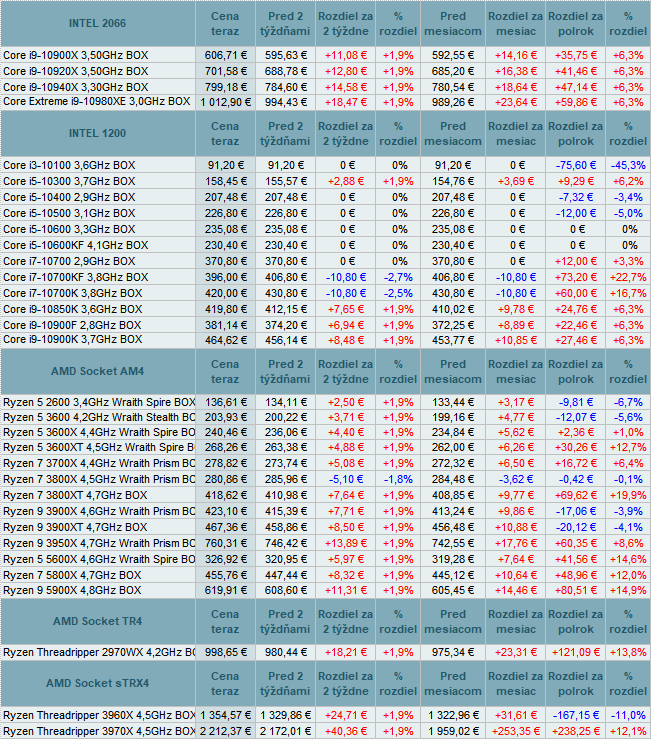Select Pred mesiacom header in INTEL 1200 section
The image size is (651, 739).
453,133
